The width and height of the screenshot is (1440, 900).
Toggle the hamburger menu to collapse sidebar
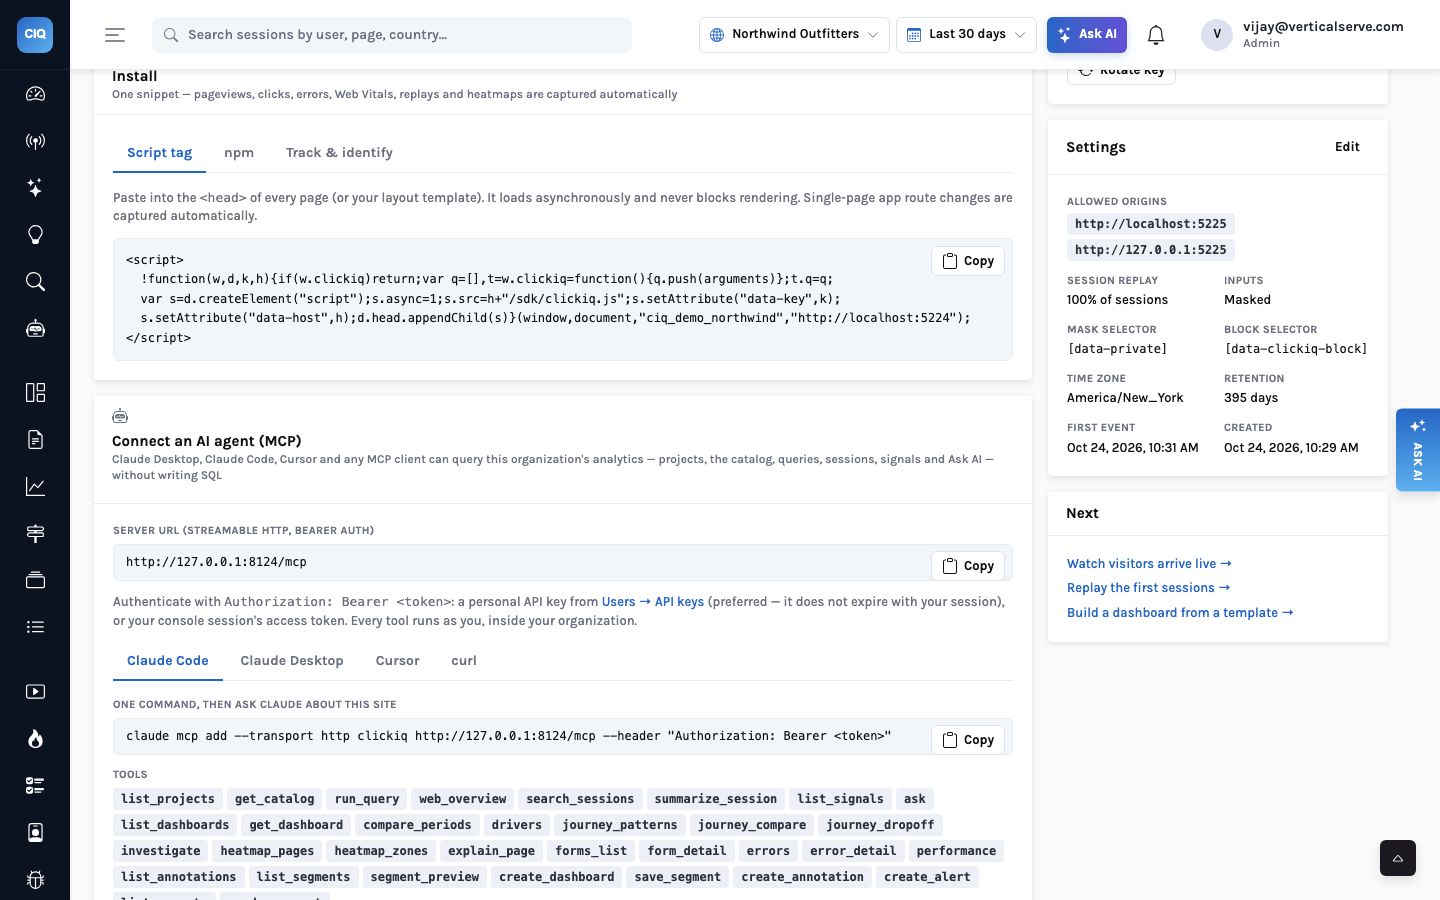(x=115, y=35)
